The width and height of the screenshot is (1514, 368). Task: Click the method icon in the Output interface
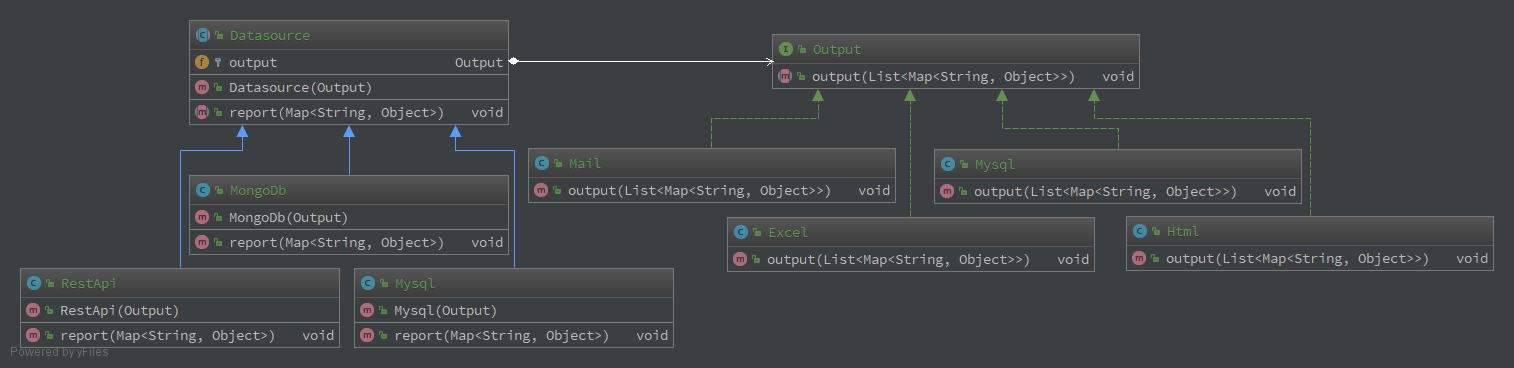coord(785,76)
